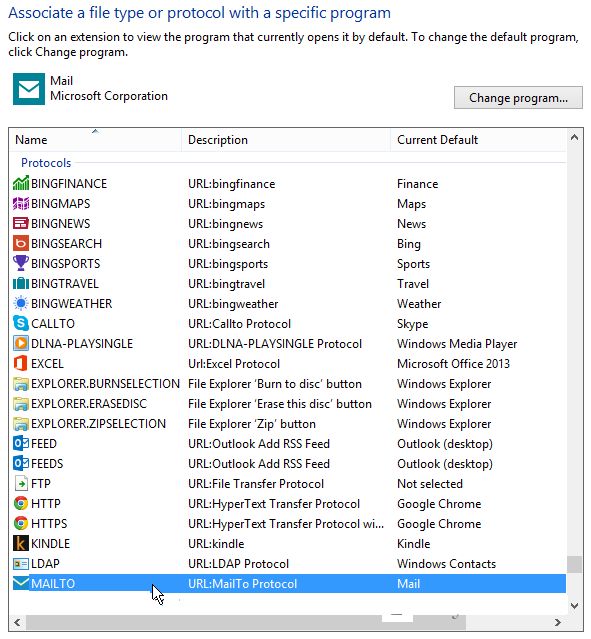The height and width of the screenshot is (639, 591).
Task: Click the FEEDS Outlook icon
Action: point(21,463)
